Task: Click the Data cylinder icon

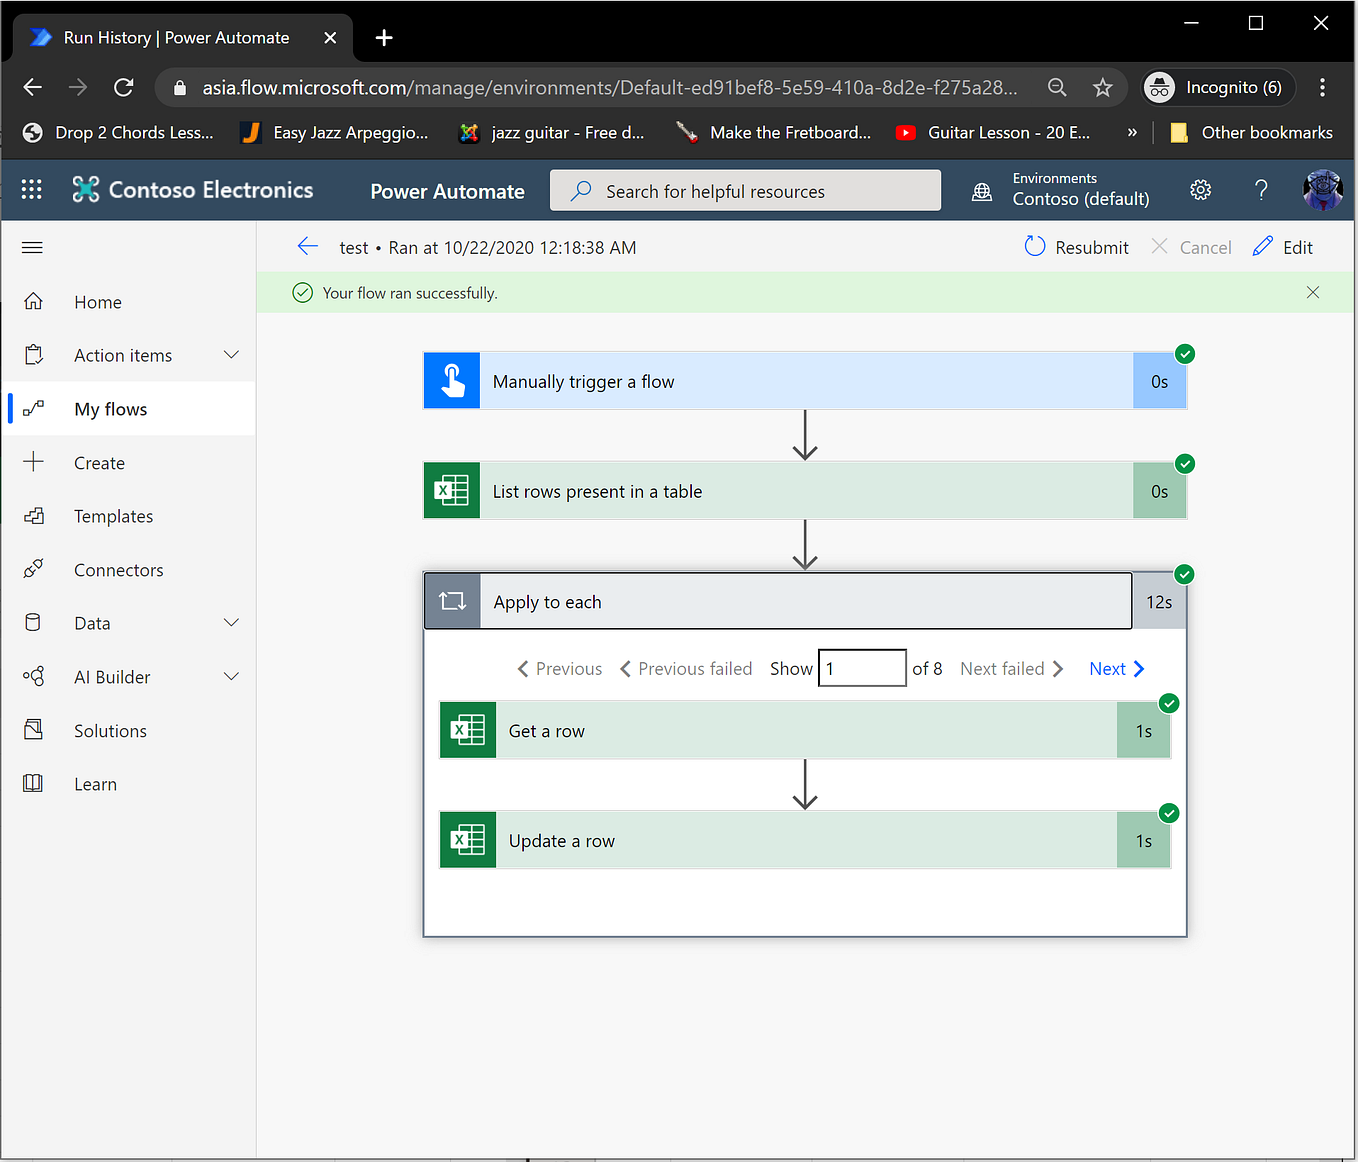Action: [x=33, y=623]
